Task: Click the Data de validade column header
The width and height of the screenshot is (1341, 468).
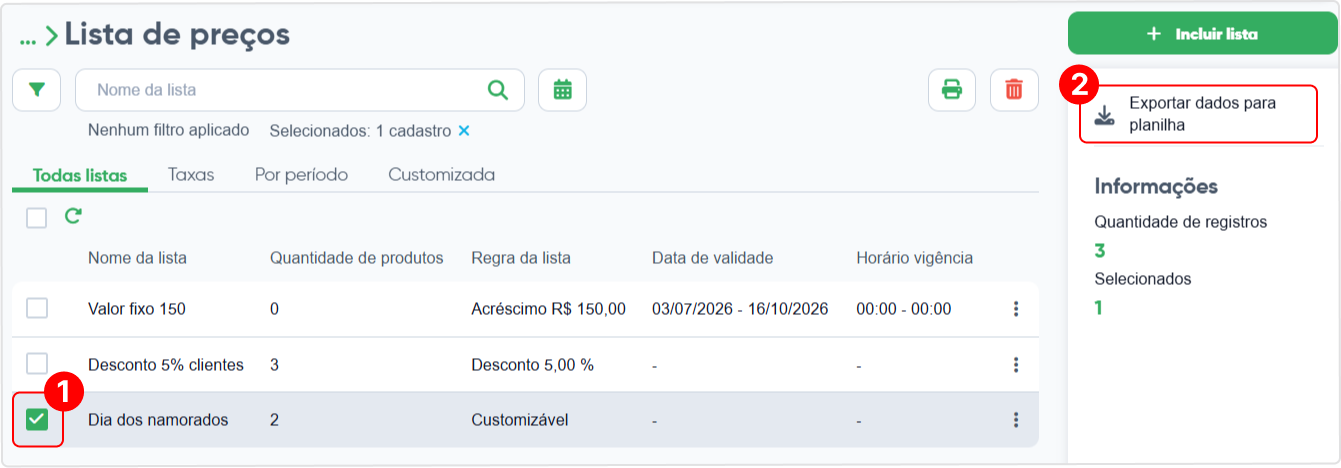Action: coord(712,258)
